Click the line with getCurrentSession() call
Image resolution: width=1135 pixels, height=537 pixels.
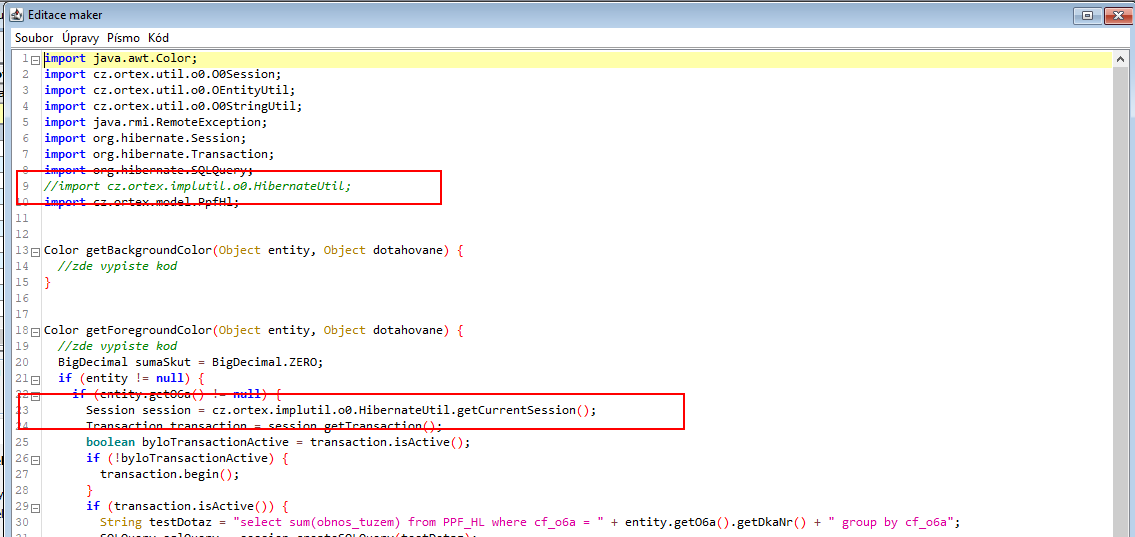click(x=340, y=410)
